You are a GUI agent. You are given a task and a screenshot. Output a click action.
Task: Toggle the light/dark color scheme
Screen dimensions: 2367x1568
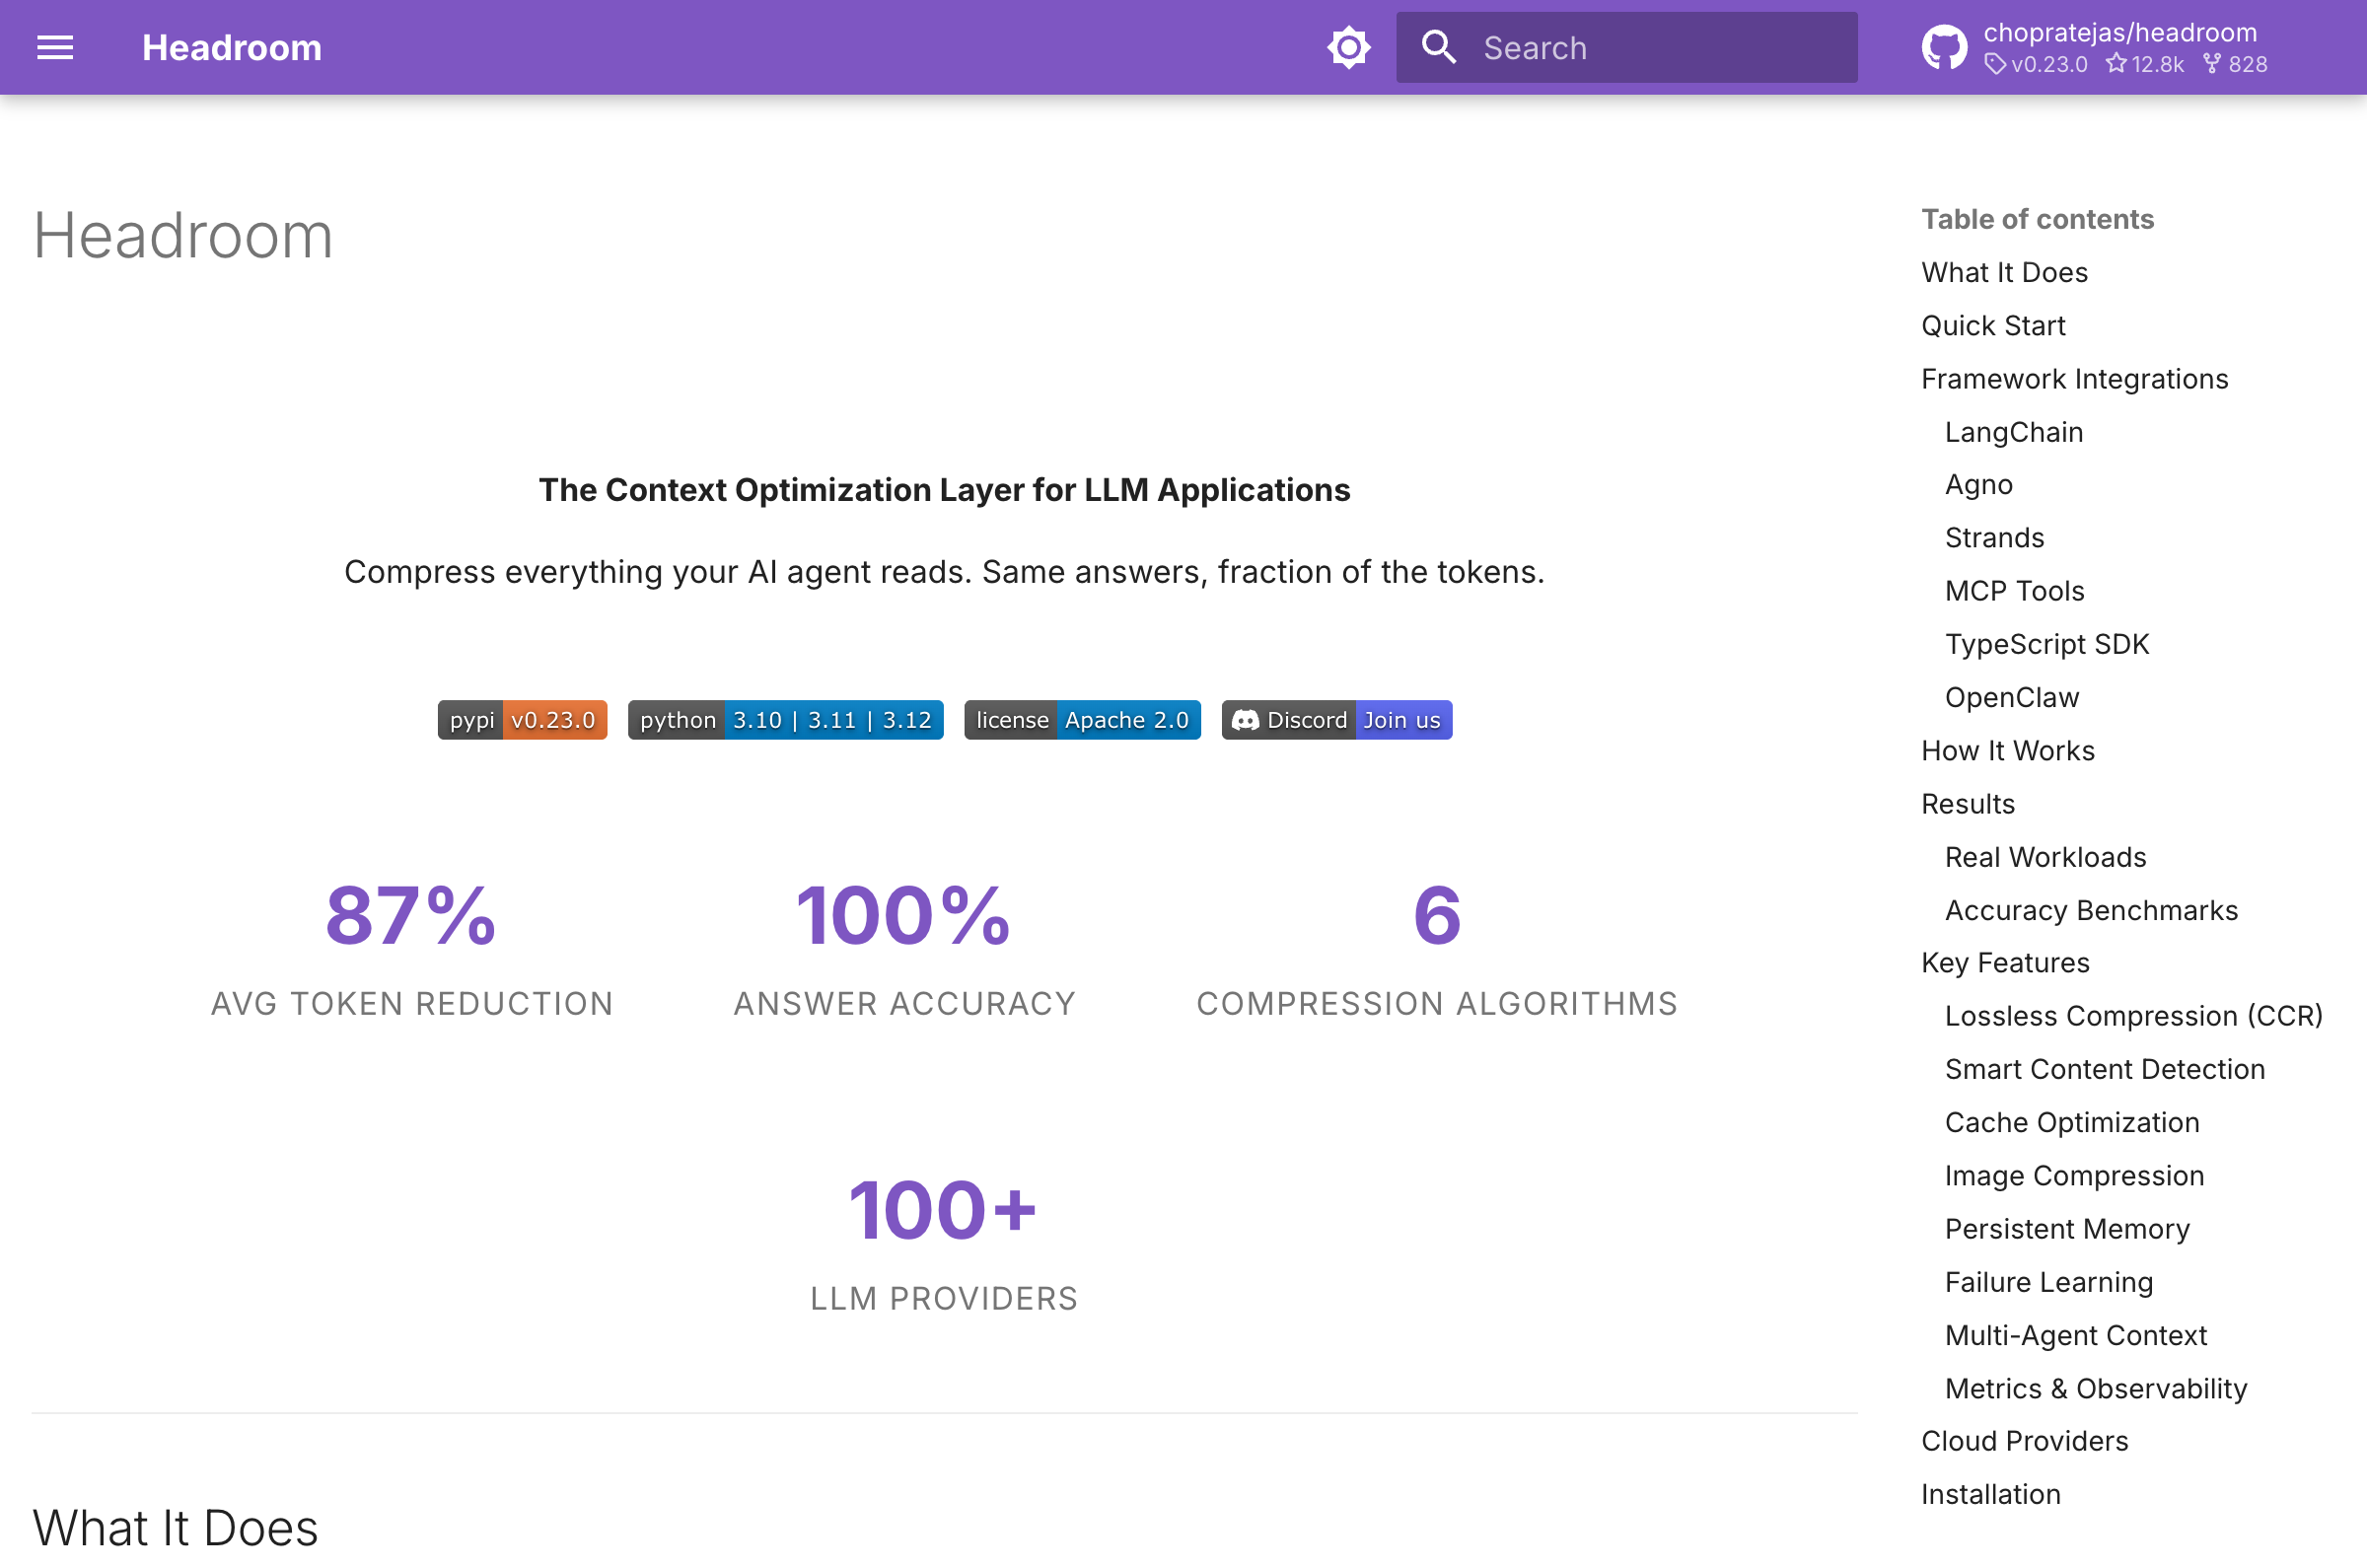(x=1348, y=47)
